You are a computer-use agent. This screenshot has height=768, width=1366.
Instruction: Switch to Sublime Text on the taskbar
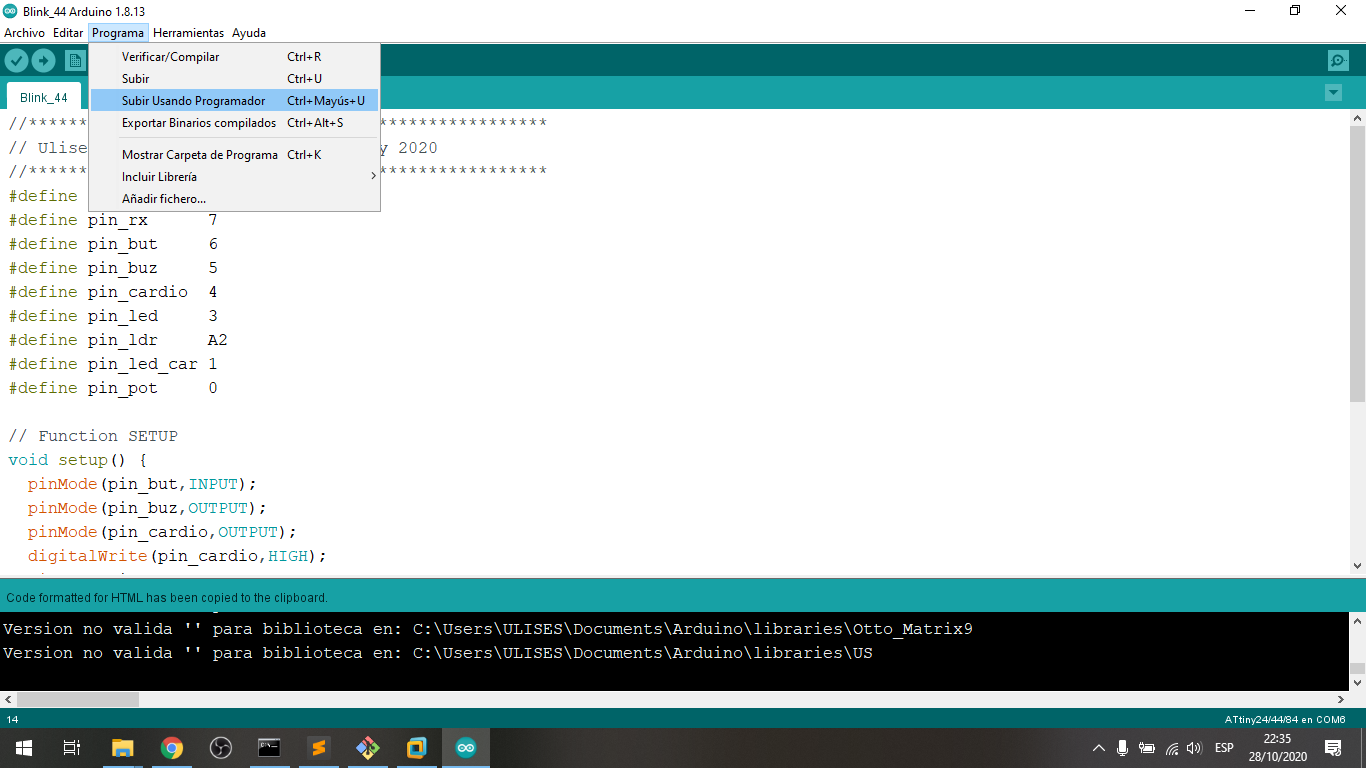[x=318, y=748]
